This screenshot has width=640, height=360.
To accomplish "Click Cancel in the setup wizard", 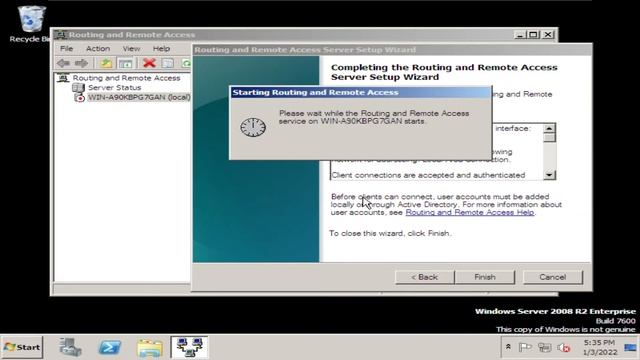I will 553,277.
